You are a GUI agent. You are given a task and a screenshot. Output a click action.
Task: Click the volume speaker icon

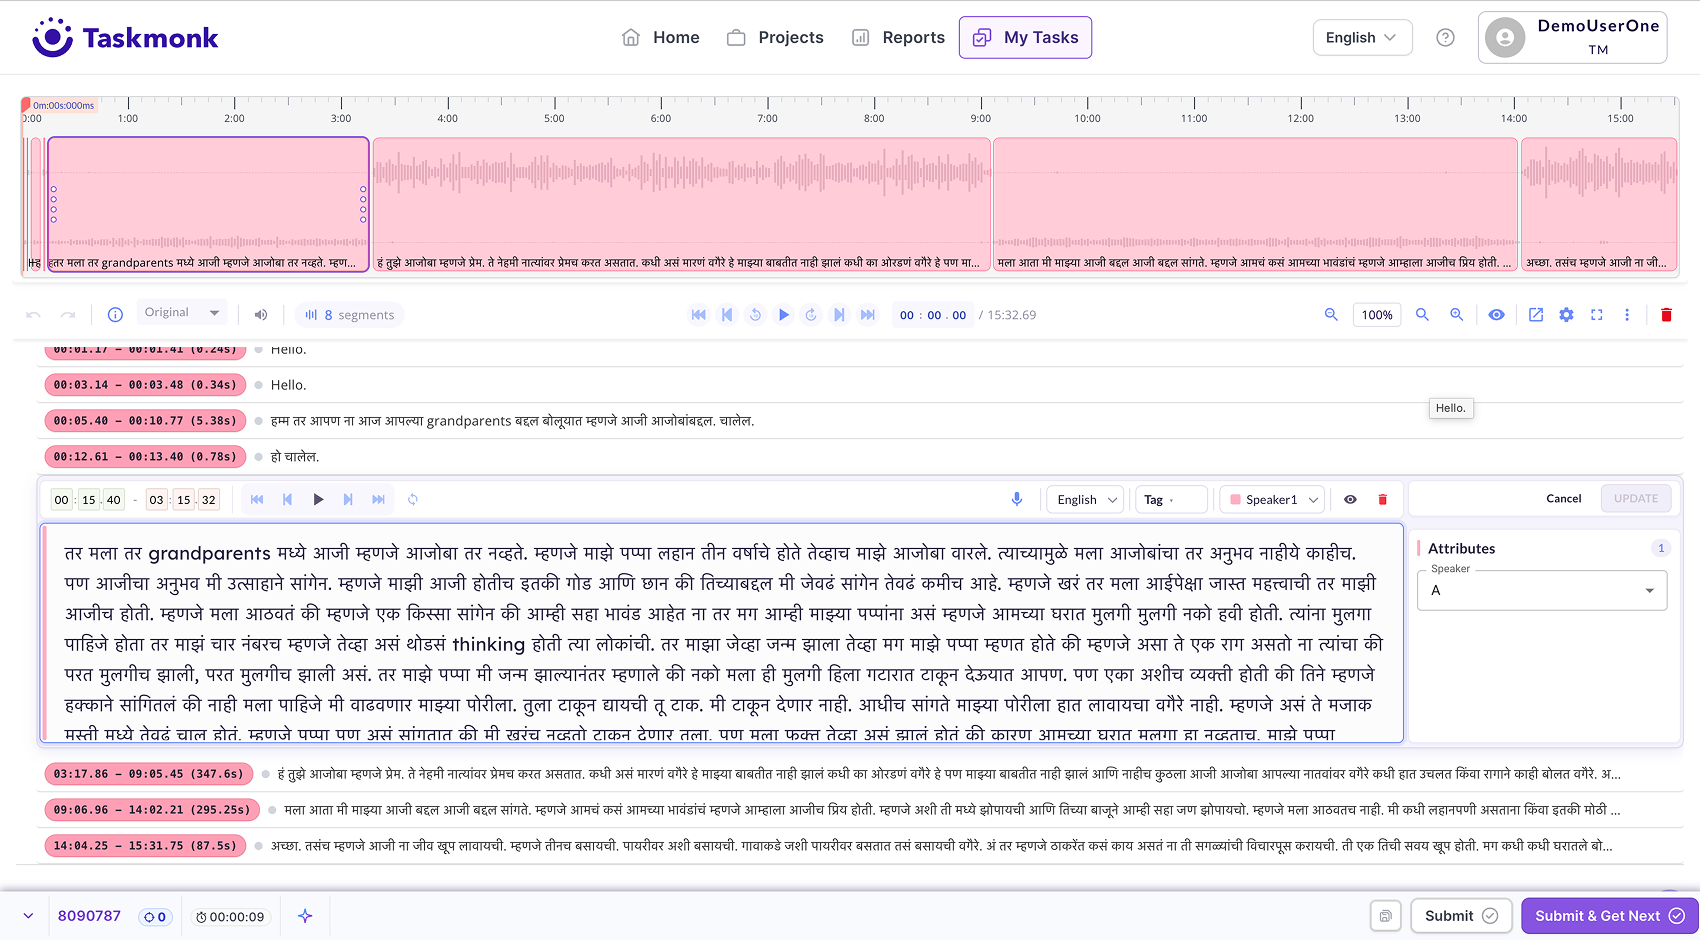pos(261,314)
